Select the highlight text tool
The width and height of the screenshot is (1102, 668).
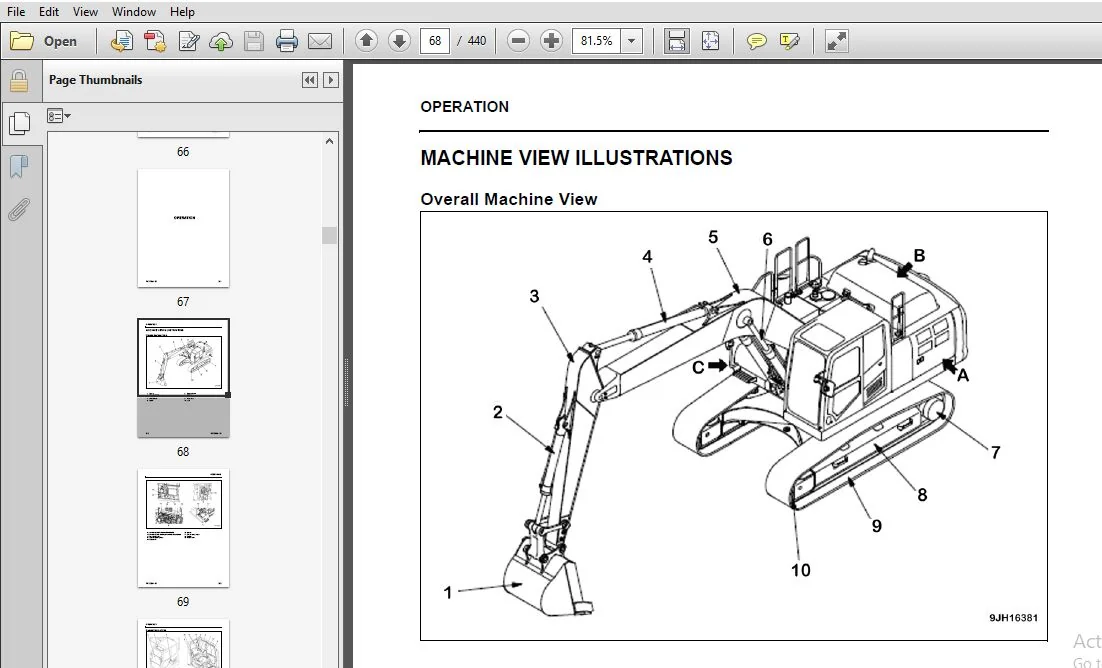pos(789,41)
